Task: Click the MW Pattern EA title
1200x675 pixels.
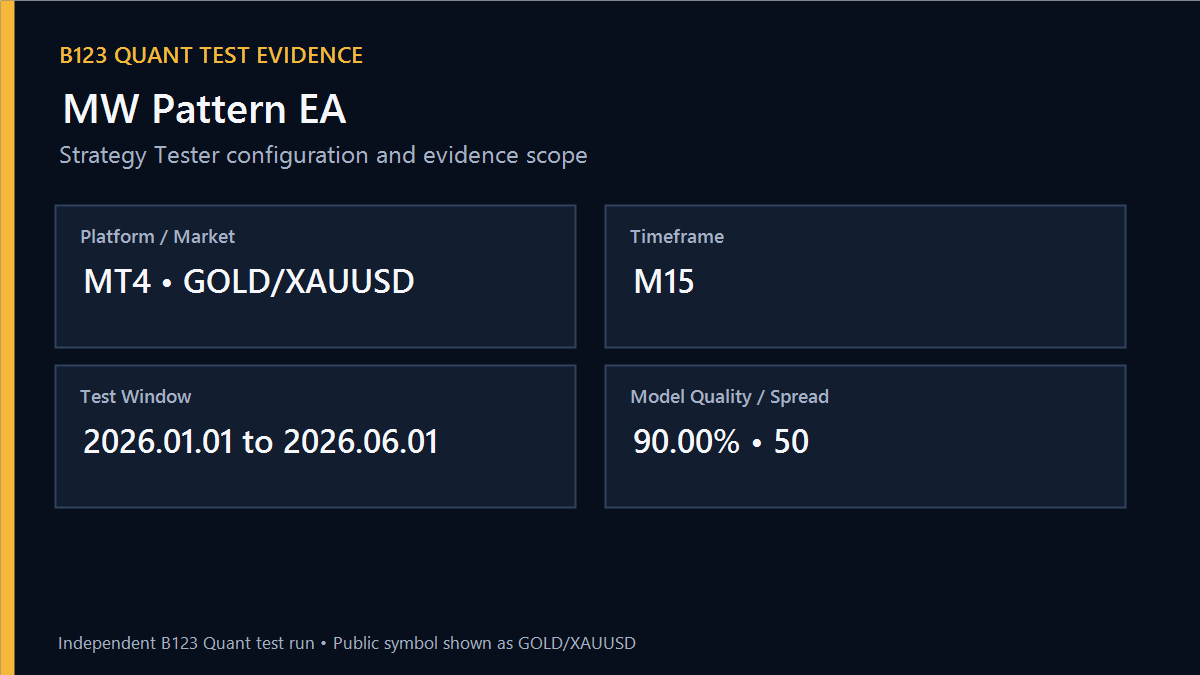Action: coord(204,109)
